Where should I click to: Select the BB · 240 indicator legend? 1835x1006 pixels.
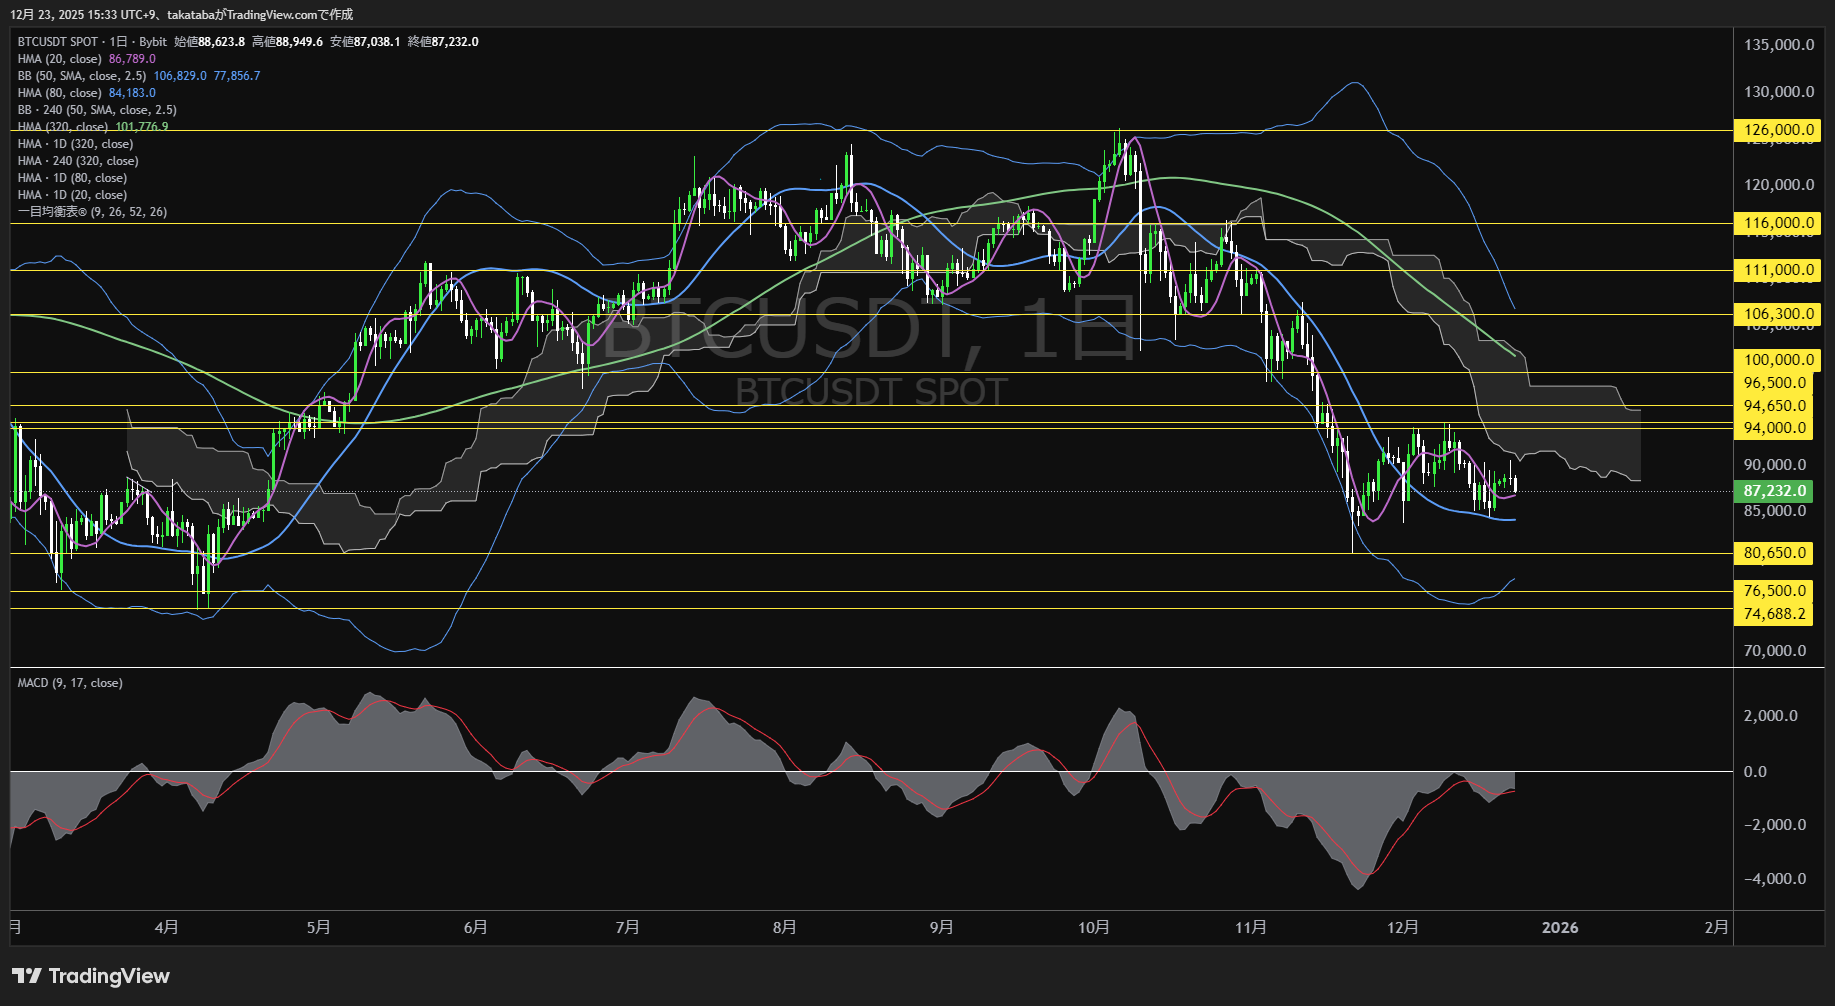97,110
